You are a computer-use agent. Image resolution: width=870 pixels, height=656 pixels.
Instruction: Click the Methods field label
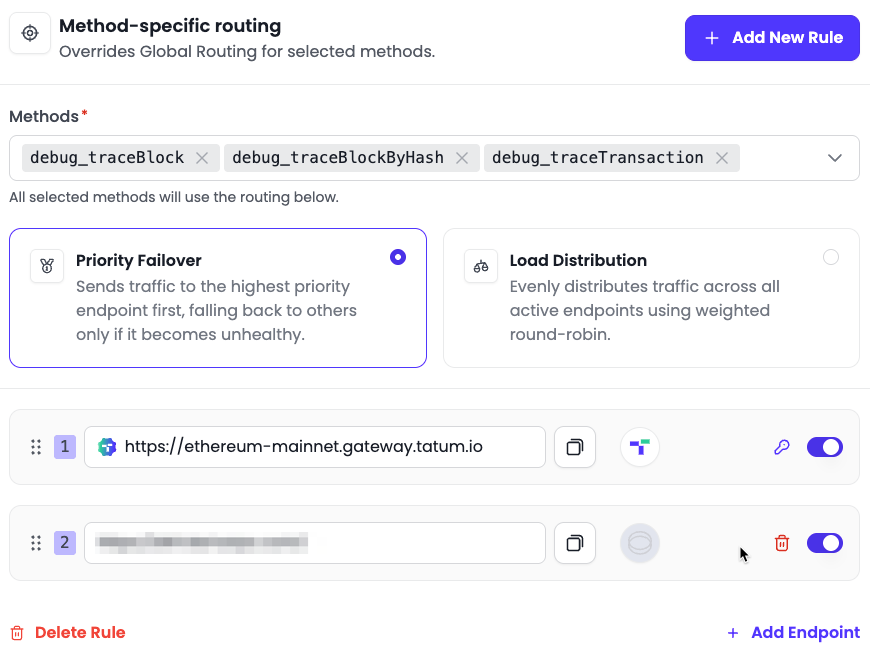pyautogui.click(x=44, y=117)
